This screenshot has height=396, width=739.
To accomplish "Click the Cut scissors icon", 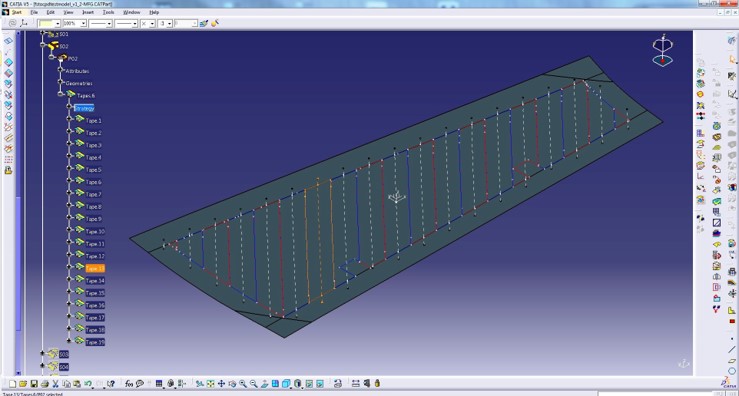I will (x=55, y=384).
